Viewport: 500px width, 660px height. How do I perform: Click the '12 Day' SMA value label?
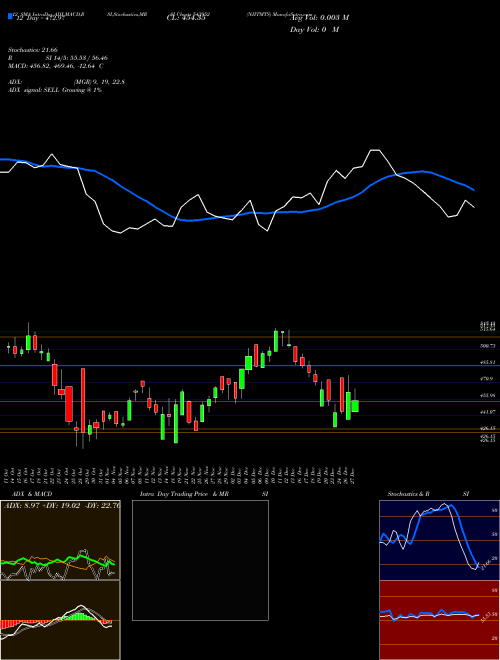coord(39,18)
